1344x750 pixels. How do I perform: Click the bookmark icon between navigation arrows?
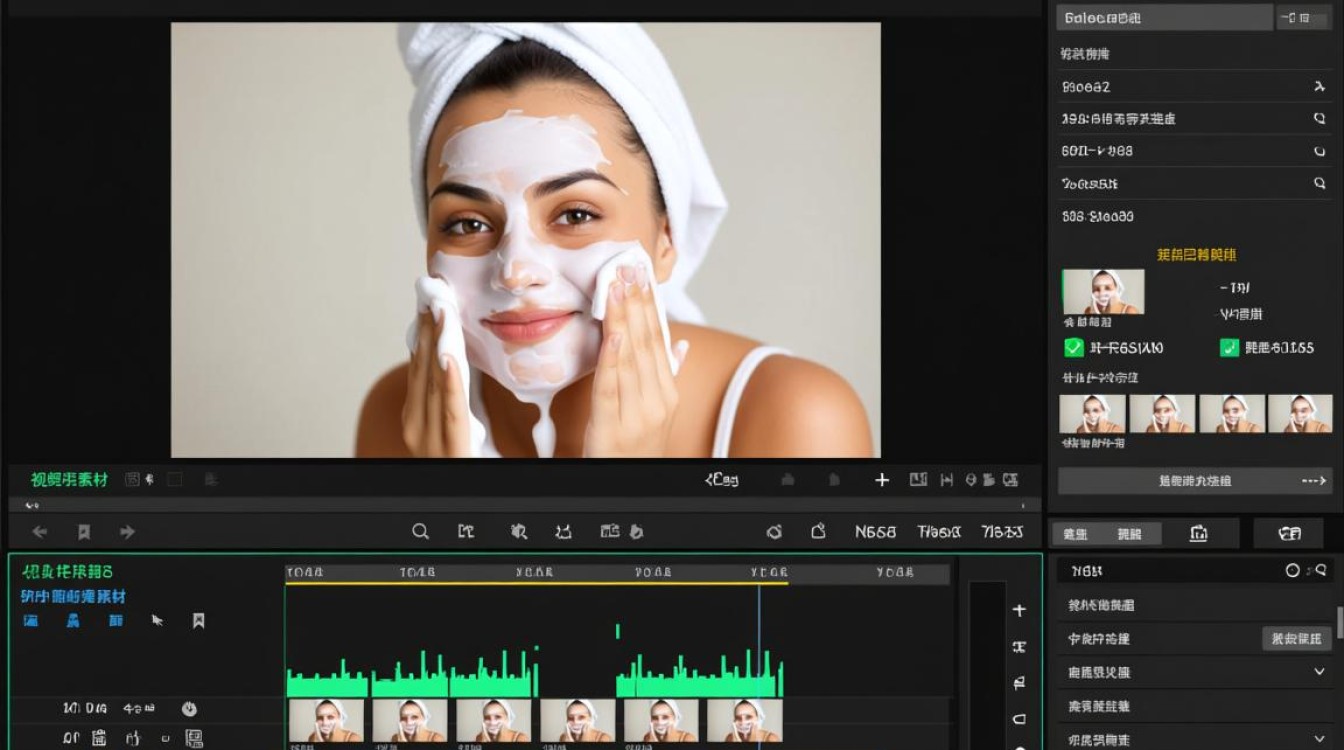click(x=84, y=532)
